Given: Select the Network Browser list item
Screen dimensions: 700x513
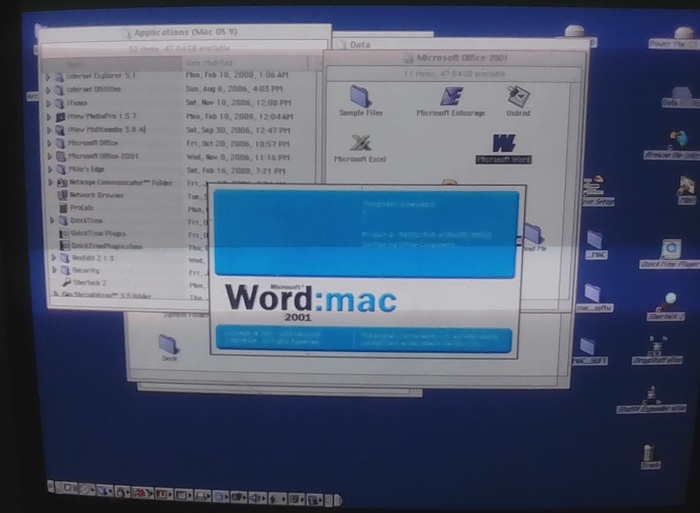Looking at the screenshot, I should (97, 195).
